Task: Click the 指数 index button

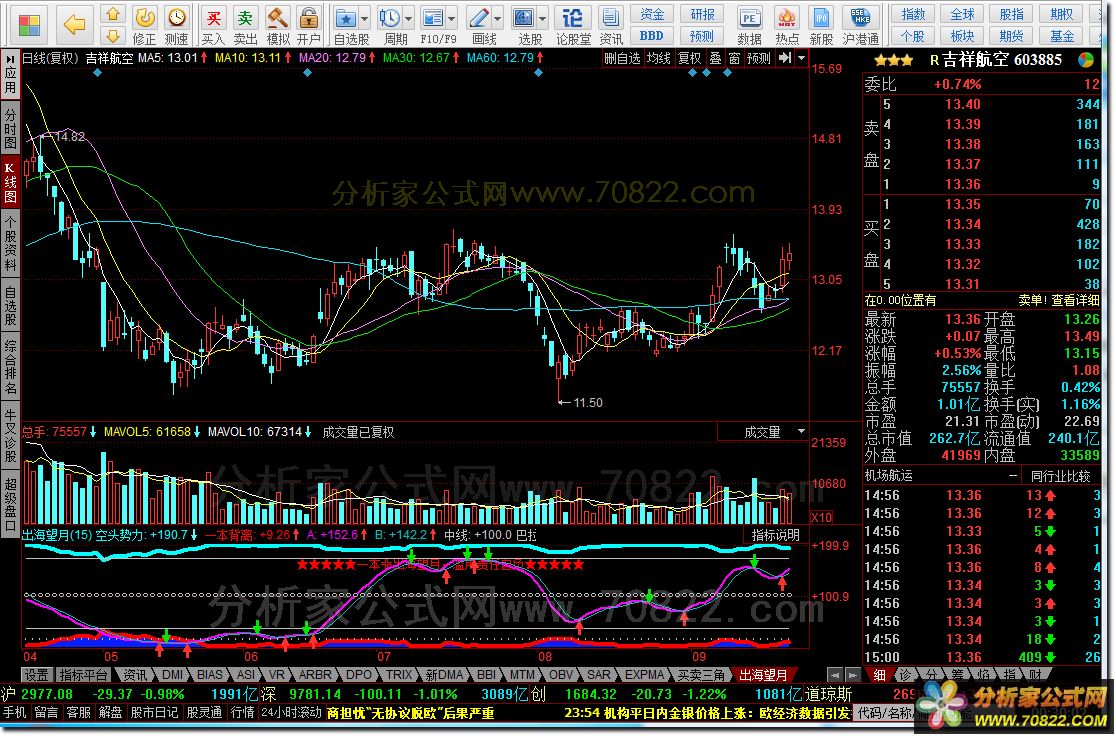Action: click(913, 14)
